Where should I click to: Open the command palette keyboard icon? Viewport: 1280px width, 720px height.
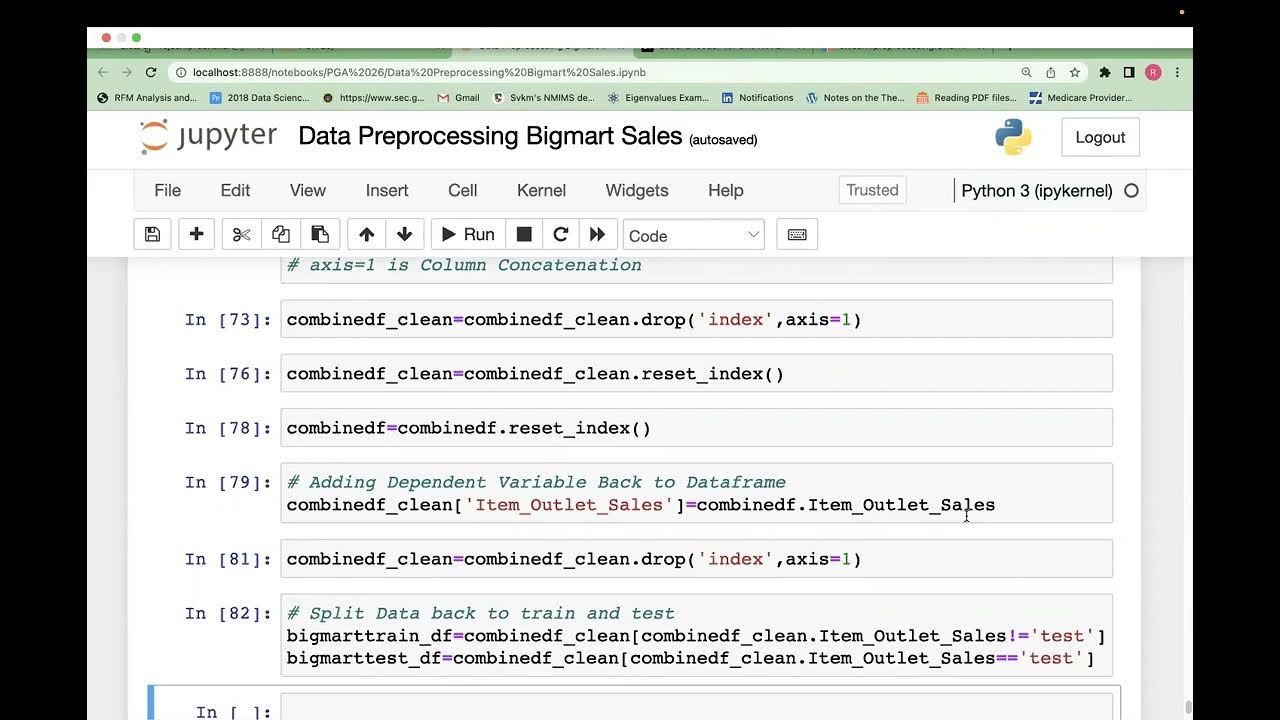797,235
